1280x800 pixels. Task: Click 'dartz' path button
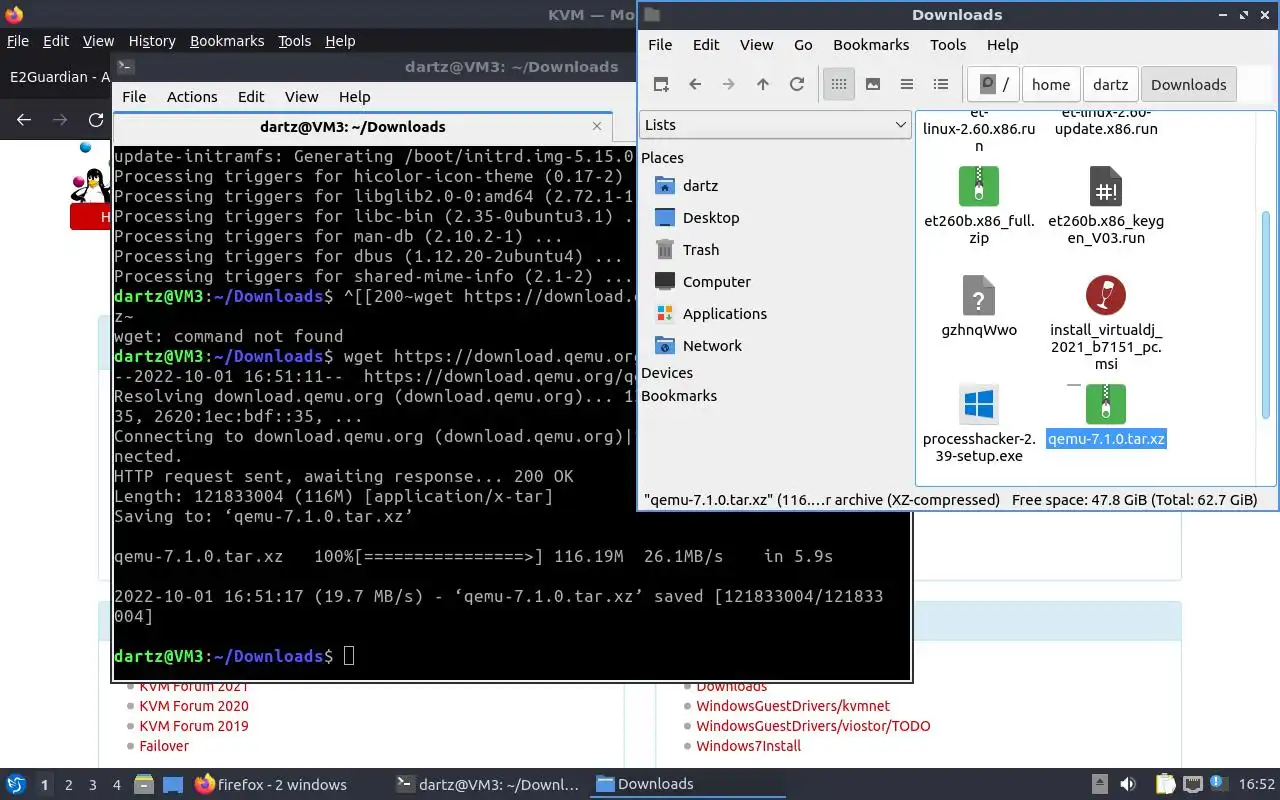coord(1110,85)
